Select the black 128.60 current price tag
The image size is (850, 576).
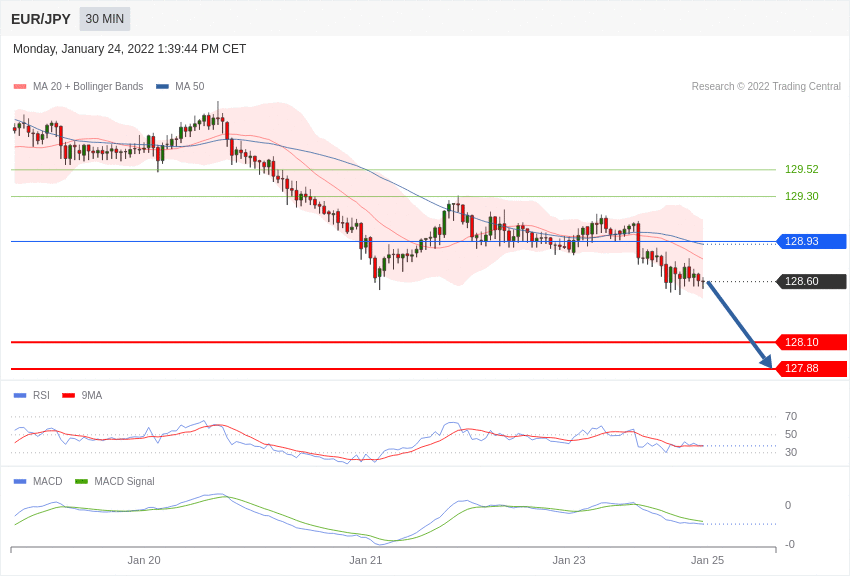tap(811, 281)
